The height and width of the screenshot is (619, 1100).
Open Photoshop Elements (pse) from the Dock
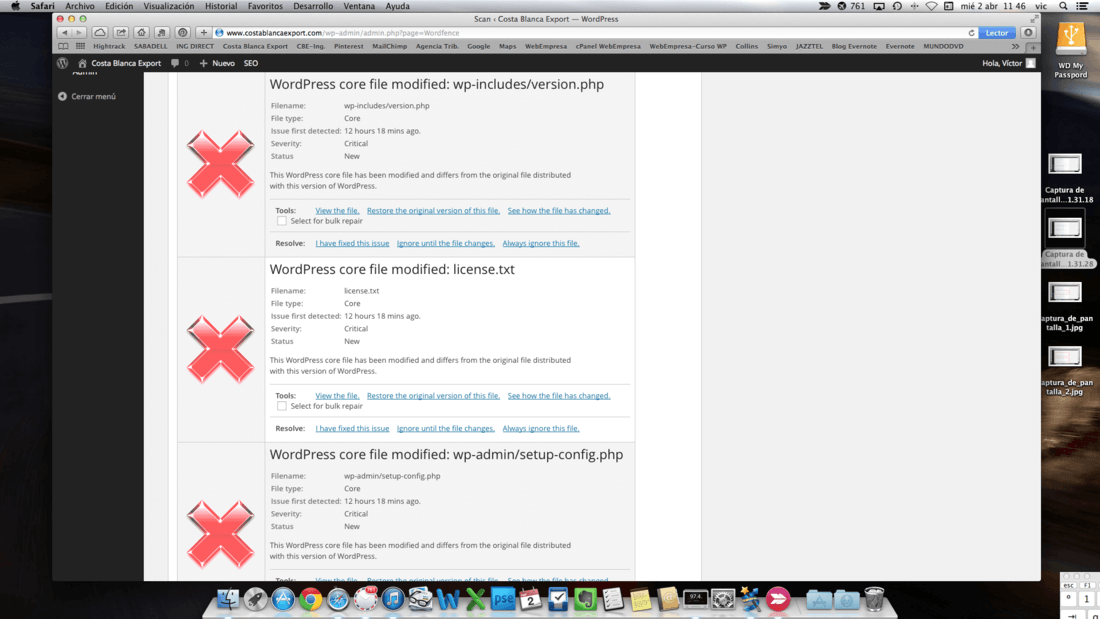click(x=503, y=599)
